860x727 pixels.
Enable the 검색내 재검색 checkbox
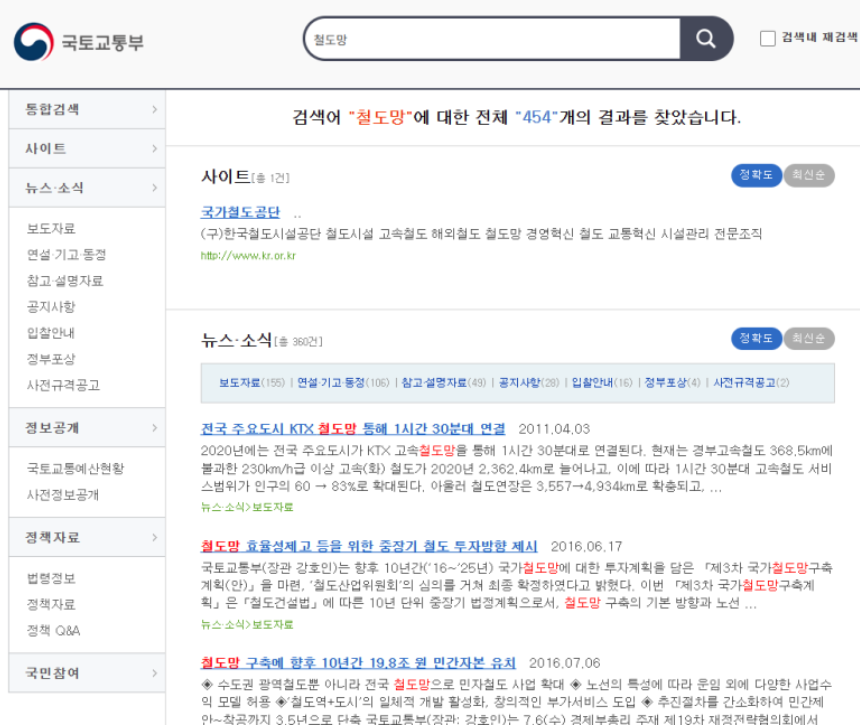[768, 39]
